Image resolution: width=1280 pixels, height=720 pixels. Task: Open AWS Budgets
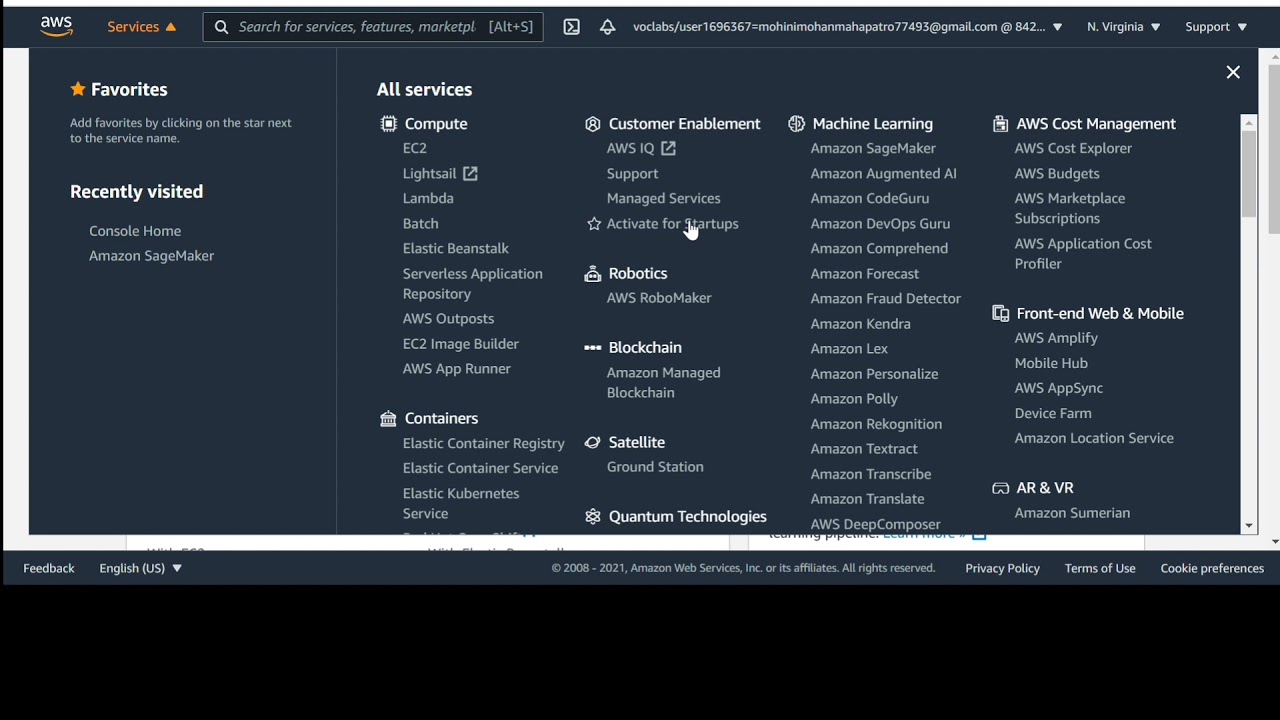pos(1057,174)
